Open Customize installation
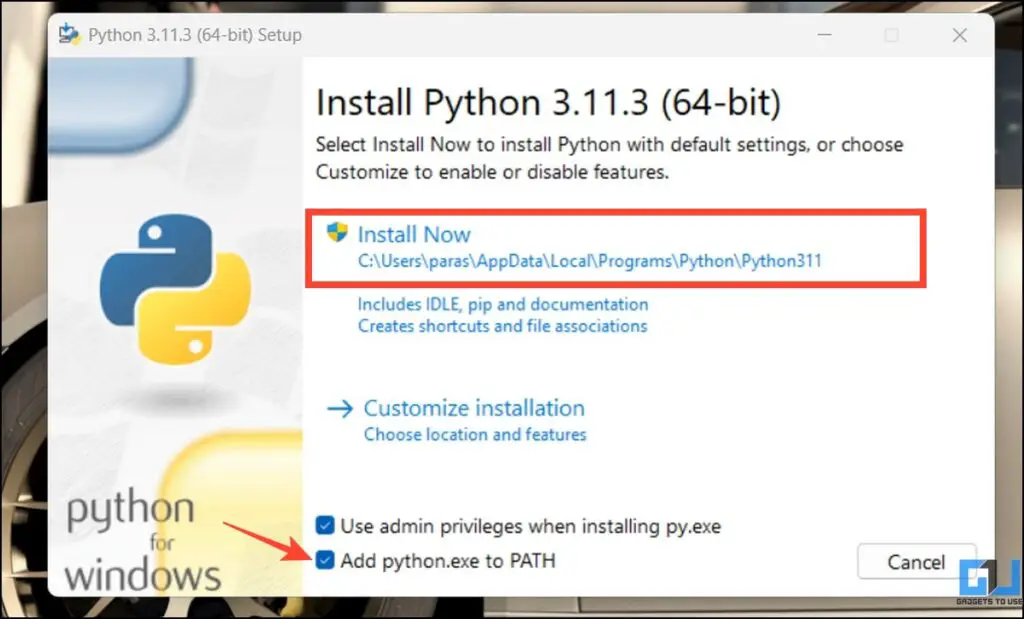The width and height of the screenshot is (1024, 619). (474, 408)
